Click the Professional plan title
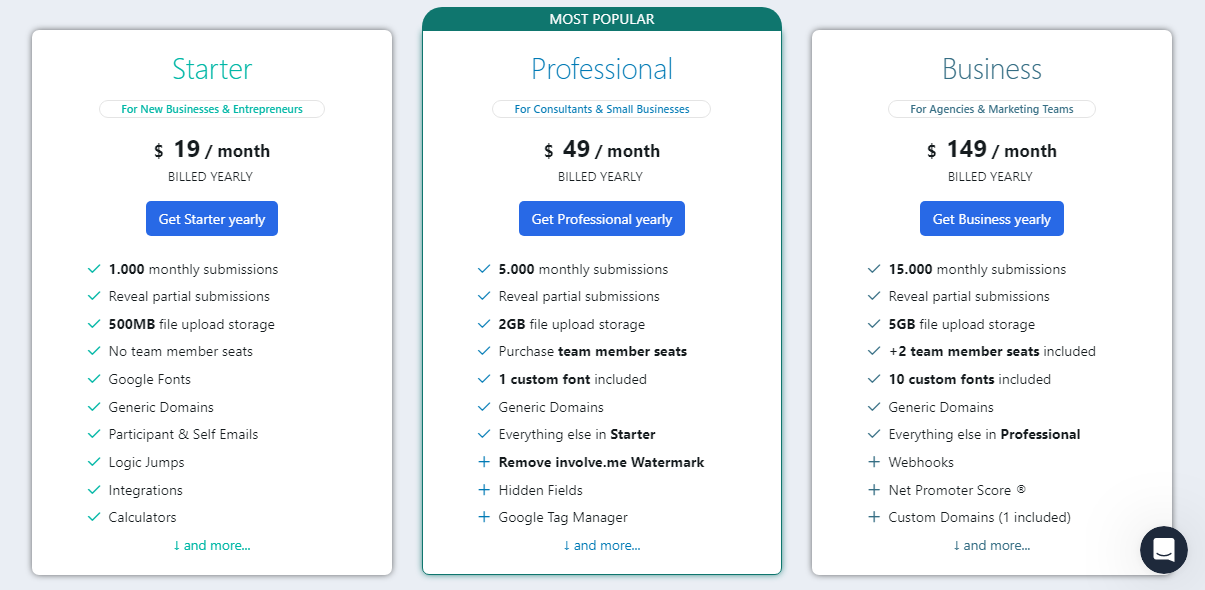The image size is (1205, 590). [x=602, y=69]
